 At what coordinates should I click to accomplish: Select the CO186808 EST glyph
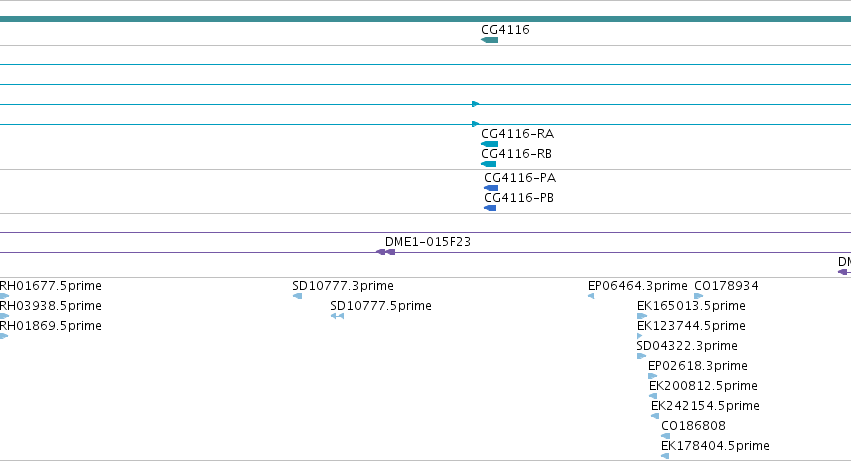(x=665, y=436)
